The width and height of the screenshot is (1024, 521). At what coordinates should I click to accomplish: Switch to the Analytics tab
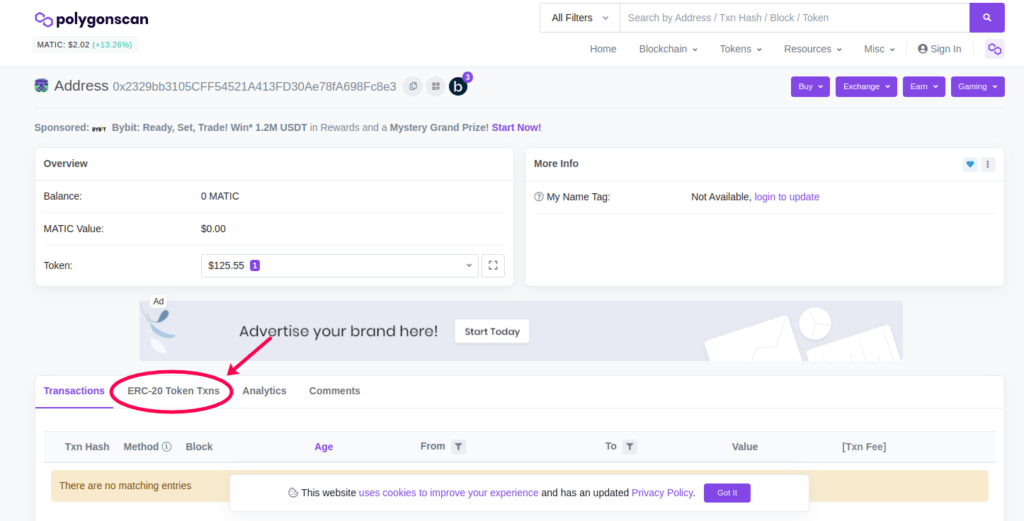click(x=264, y=391)
